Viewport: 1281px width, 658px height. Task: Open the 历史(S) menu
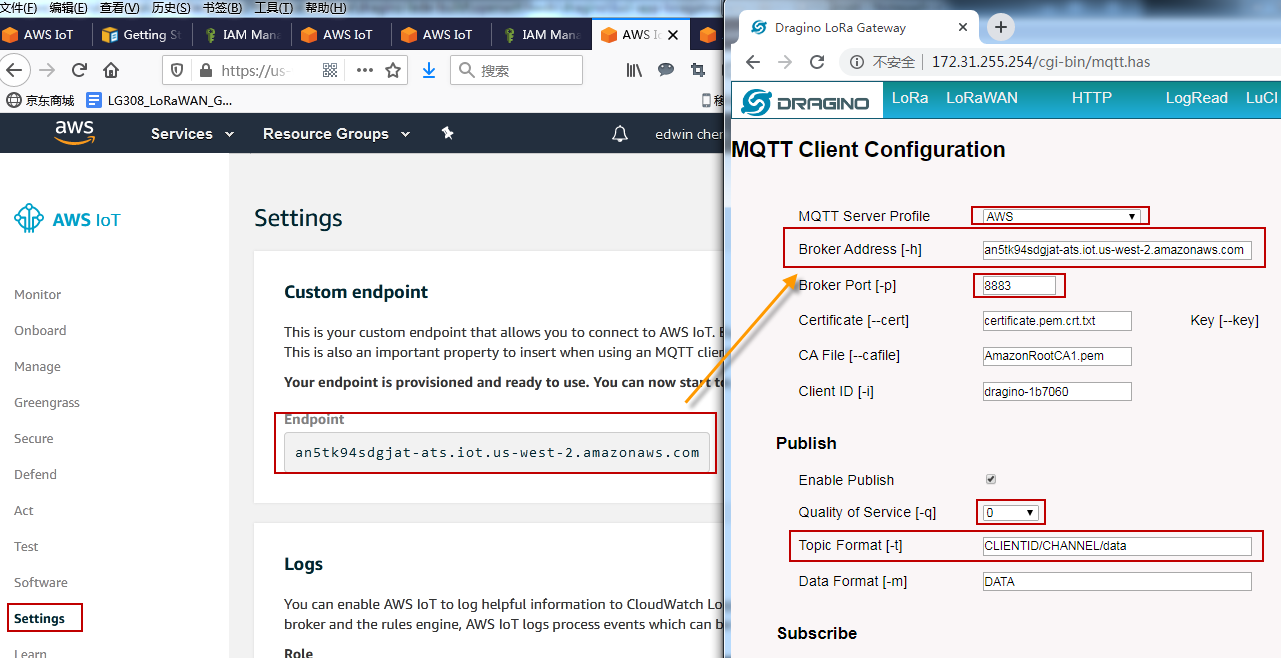click(x=171, y=8)
